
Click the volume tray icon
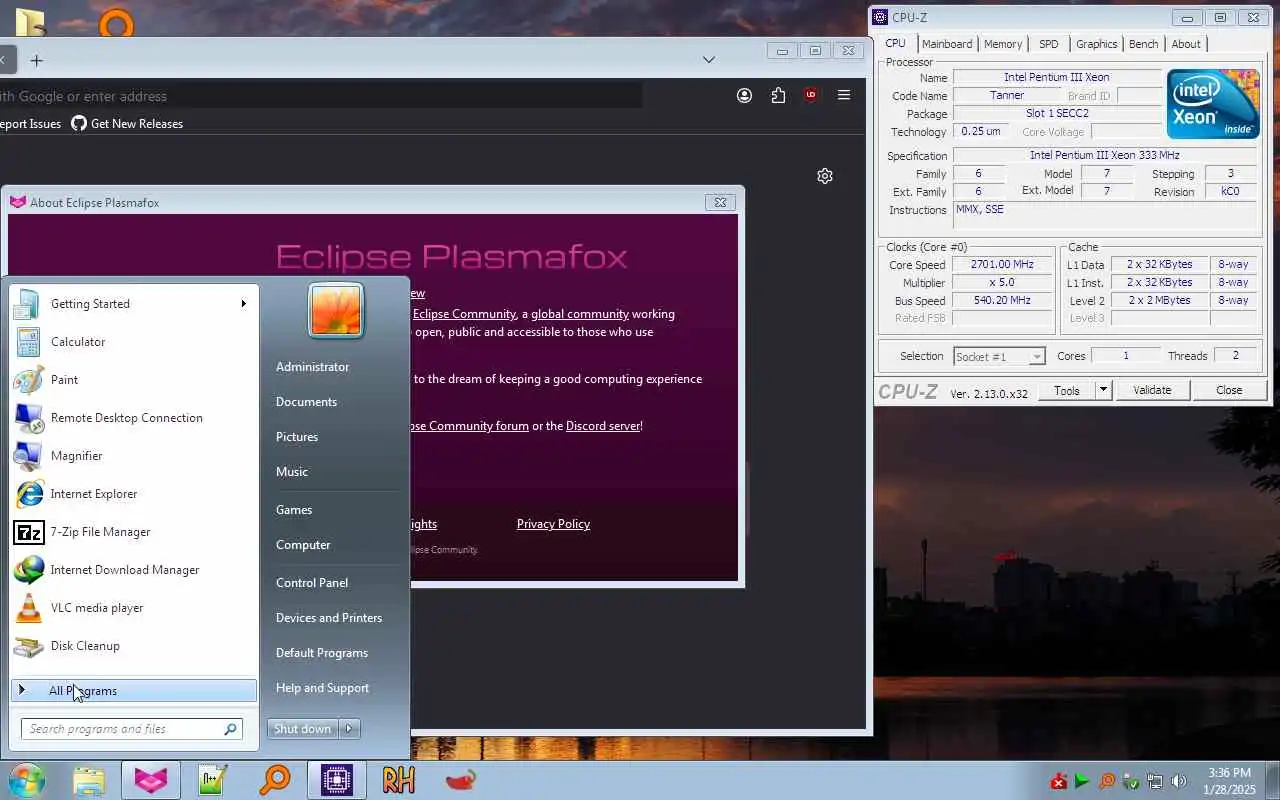(x=1179, y=781)
